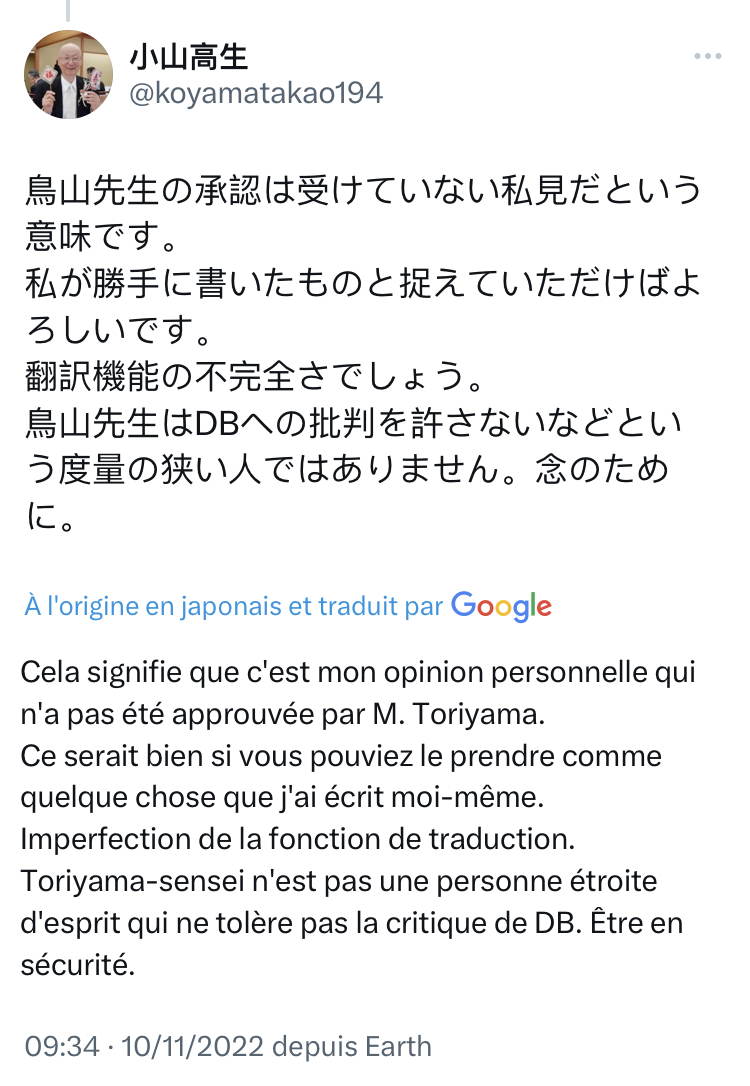750x1086 pixels.
Task: Open the three-dot more options menu
Action: [x=712, y=57]
